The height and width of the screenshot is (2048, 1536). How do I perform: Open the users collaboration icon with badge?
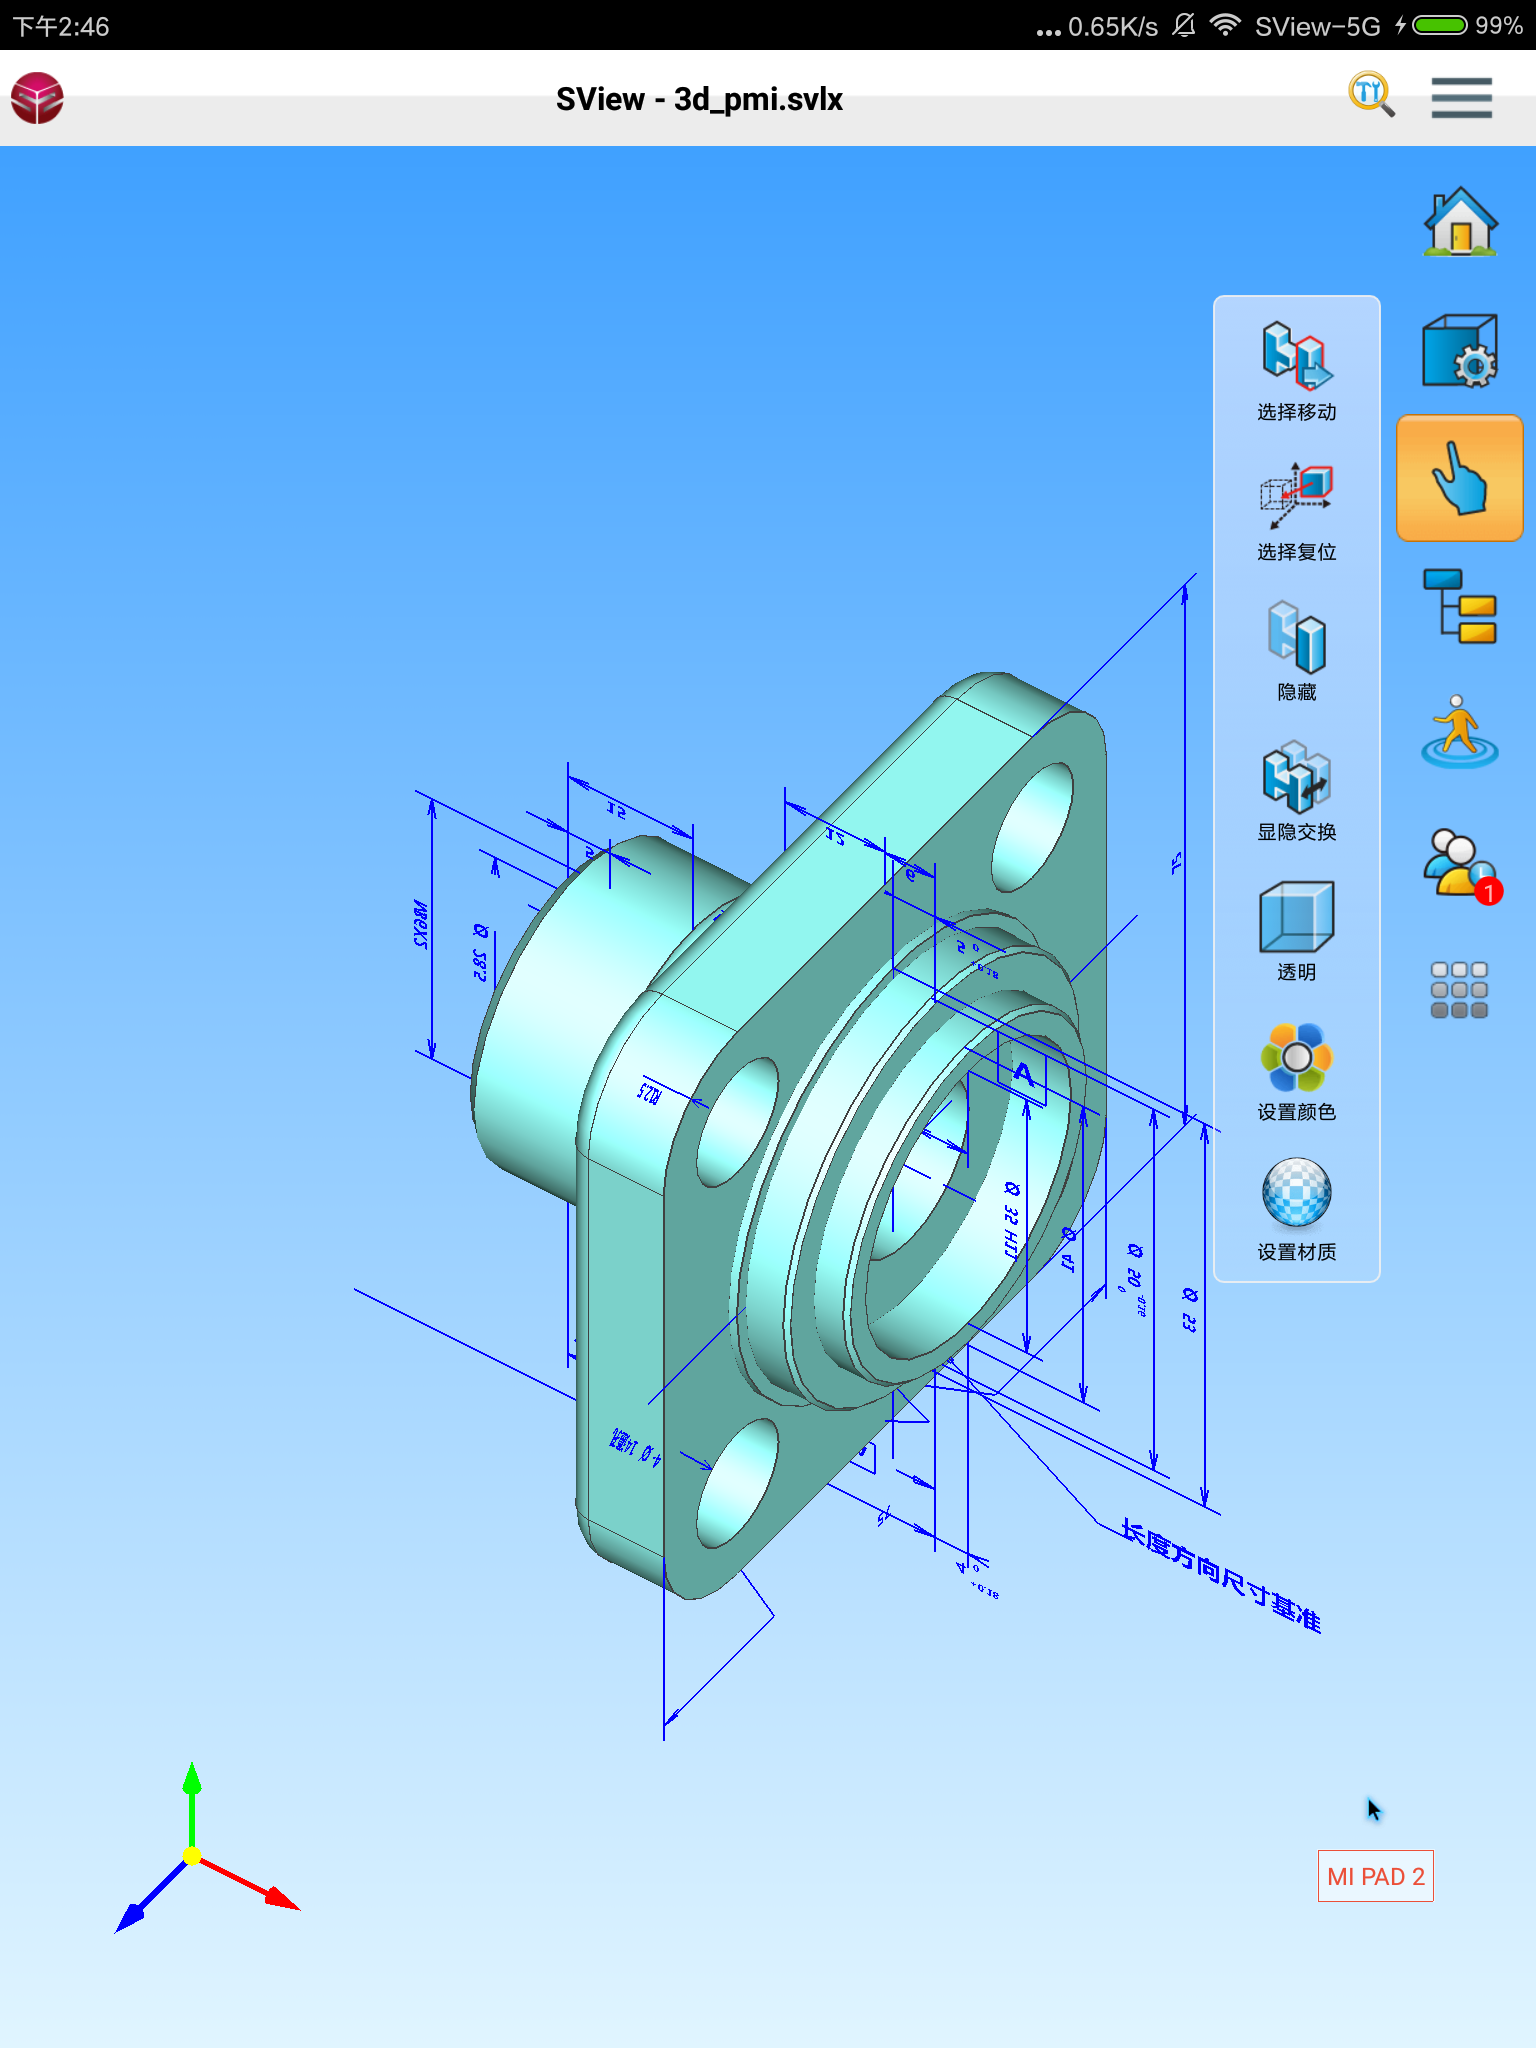click(x=1460, y=864)
